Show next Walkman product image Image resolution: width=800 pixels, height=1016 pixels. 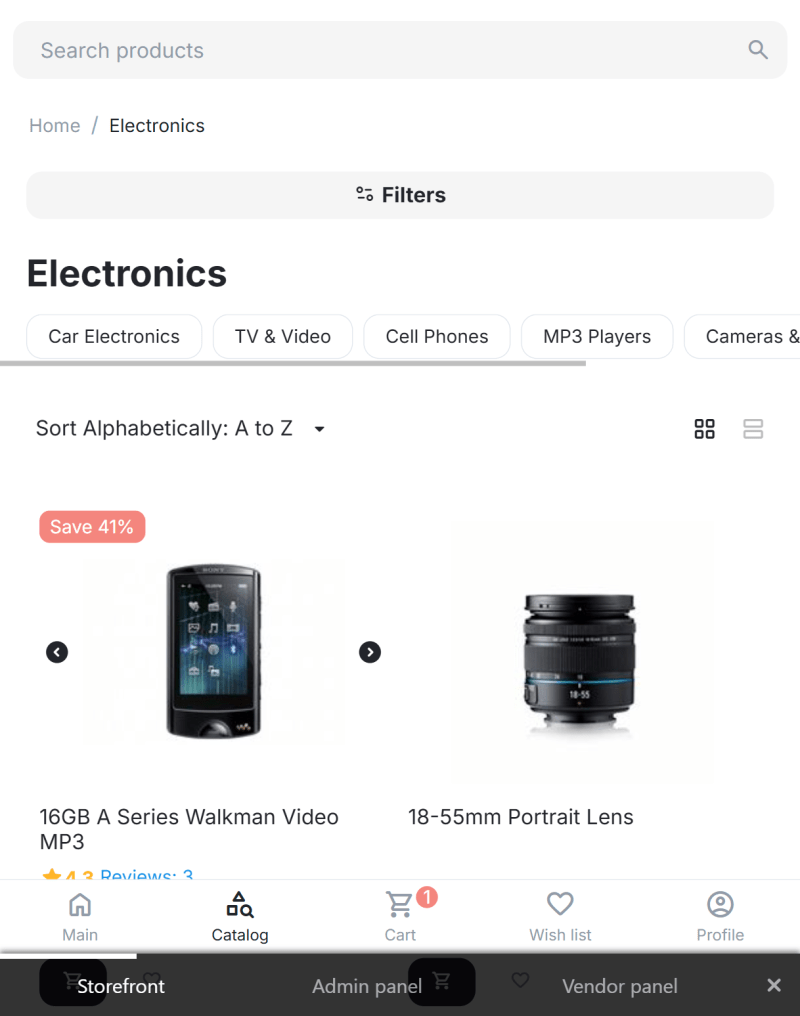click(370, 652)
